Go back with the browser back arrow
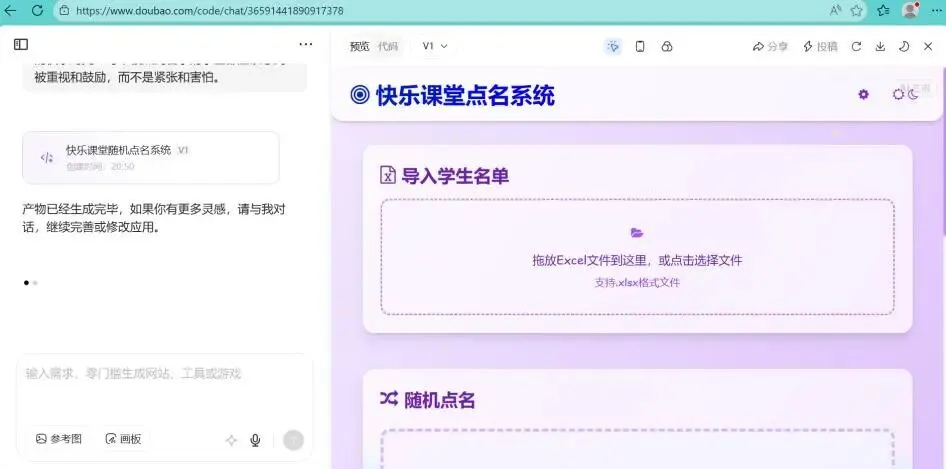946x469 pixels. click(x=10, y=10)
